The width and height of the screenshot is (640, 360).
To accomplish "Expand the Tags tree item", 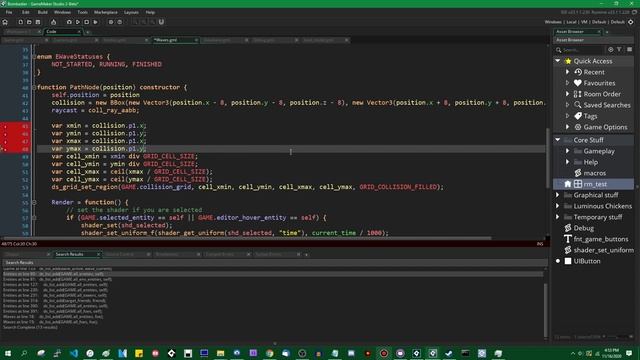I will point(567,116).
